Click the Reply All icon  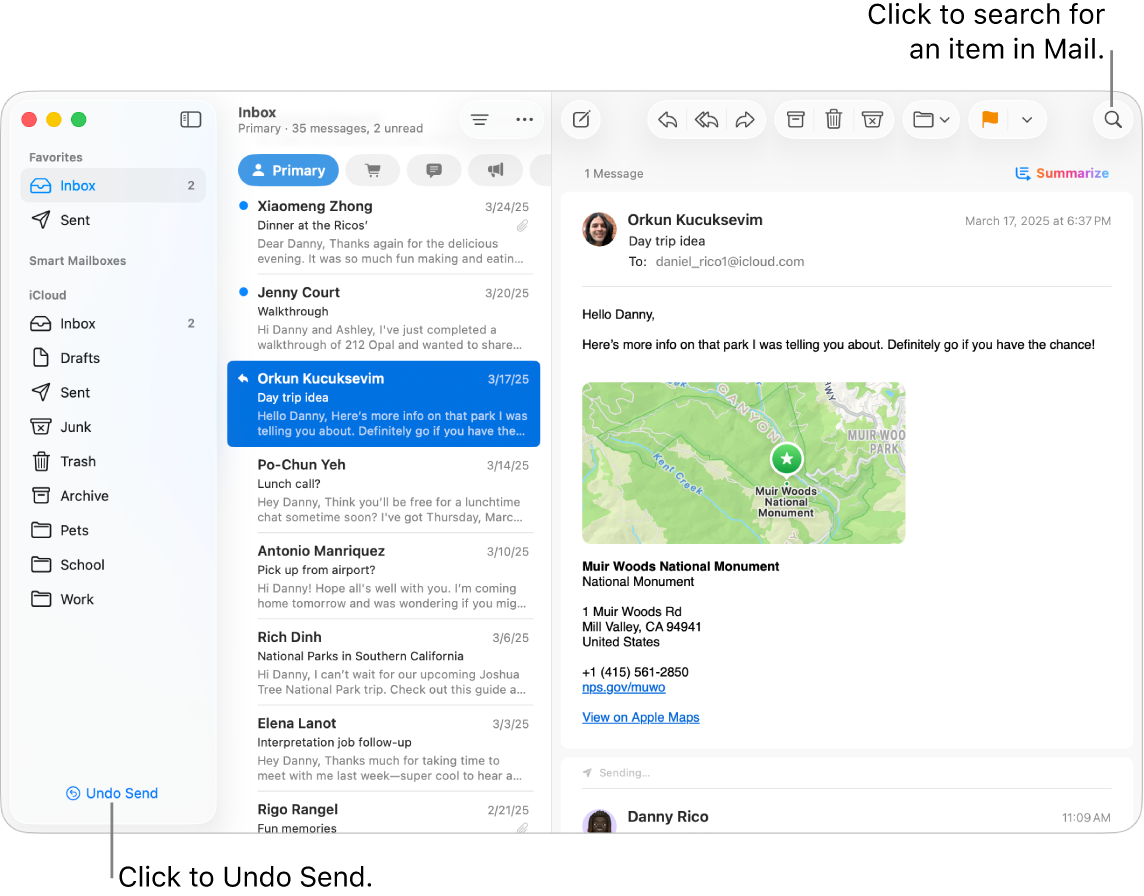(x=706, y=119)
